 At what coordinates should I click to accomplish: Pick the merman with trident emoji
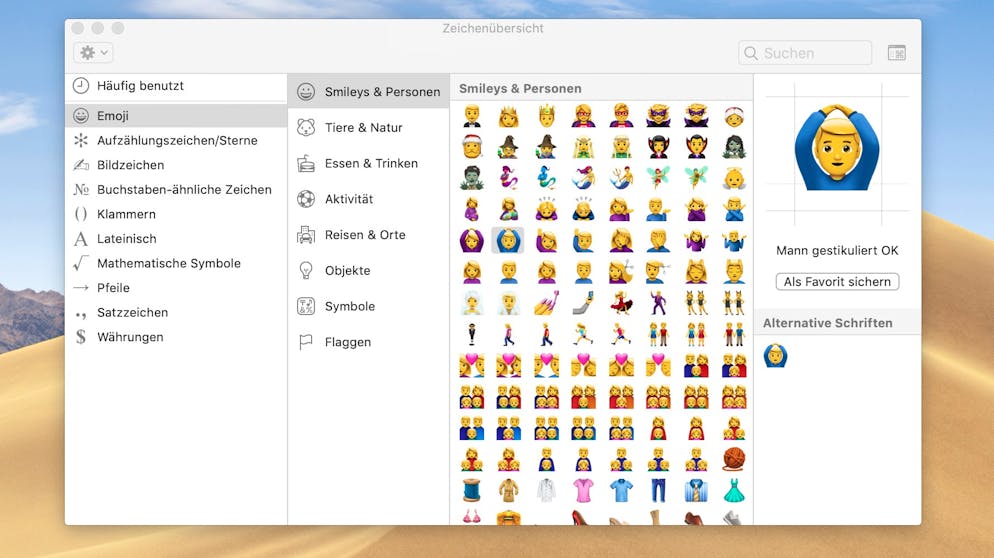point(621,178)
